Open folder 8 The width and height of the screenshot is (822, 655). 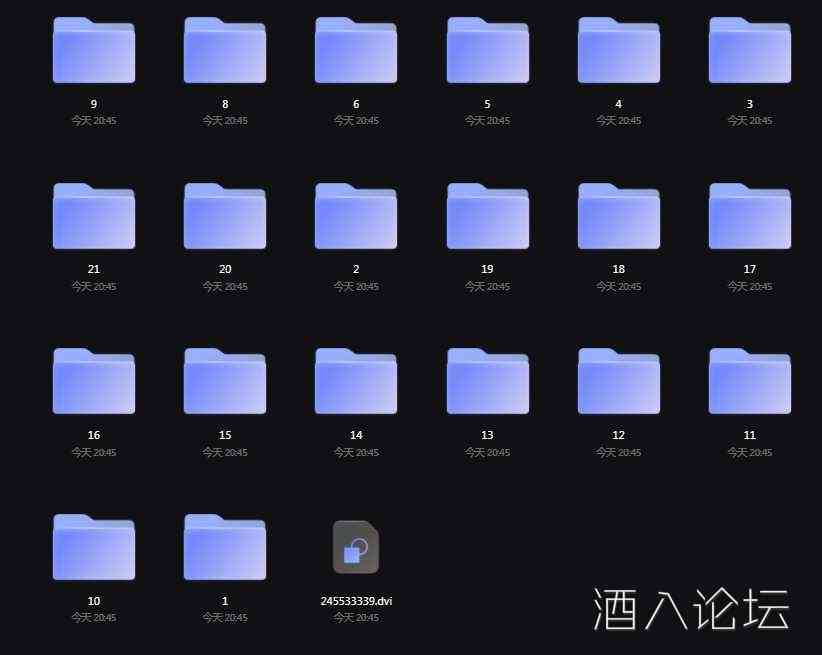point(224,51)
